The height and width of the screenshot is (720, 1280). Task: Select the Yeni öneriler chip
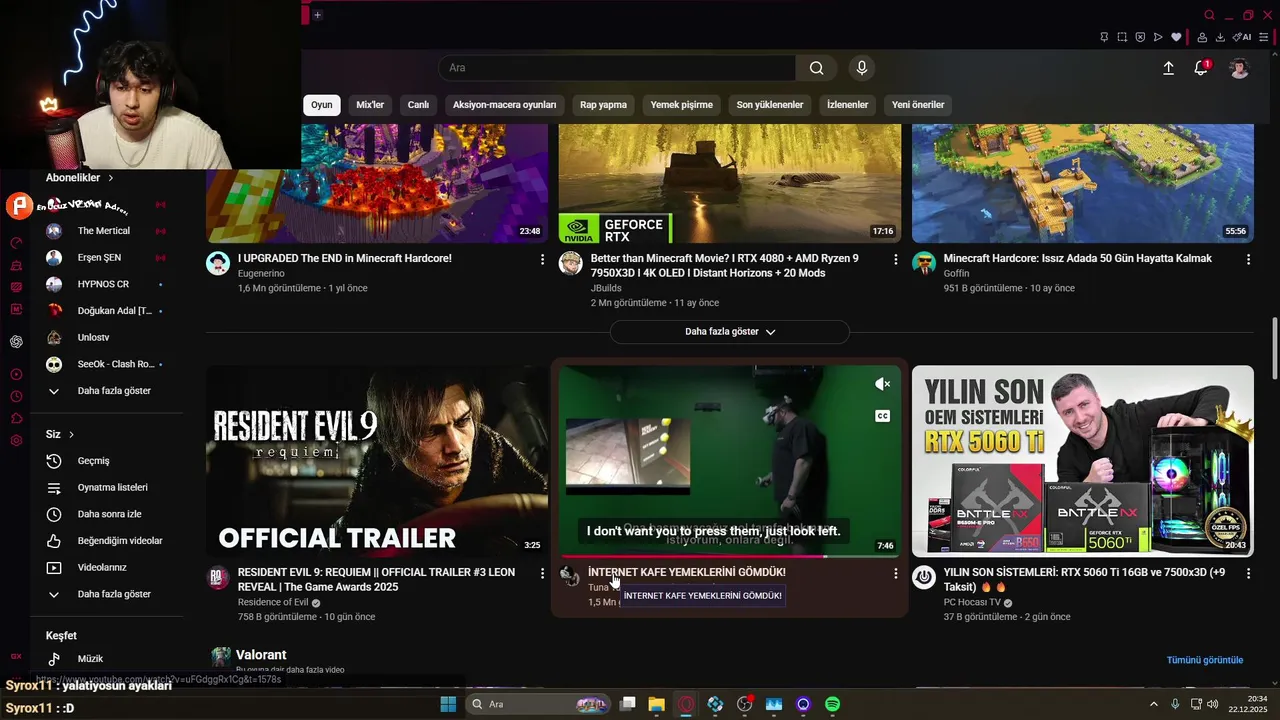coord(918,105)
